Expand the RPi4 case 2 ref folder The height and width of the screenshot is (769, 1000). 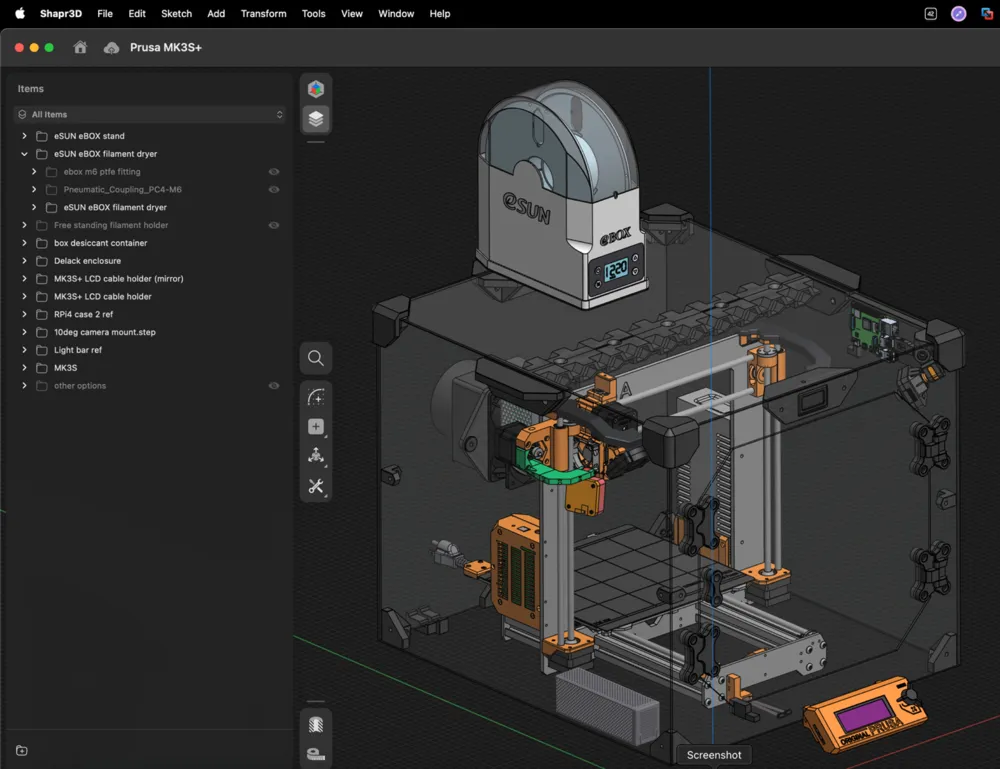point(24,314)
